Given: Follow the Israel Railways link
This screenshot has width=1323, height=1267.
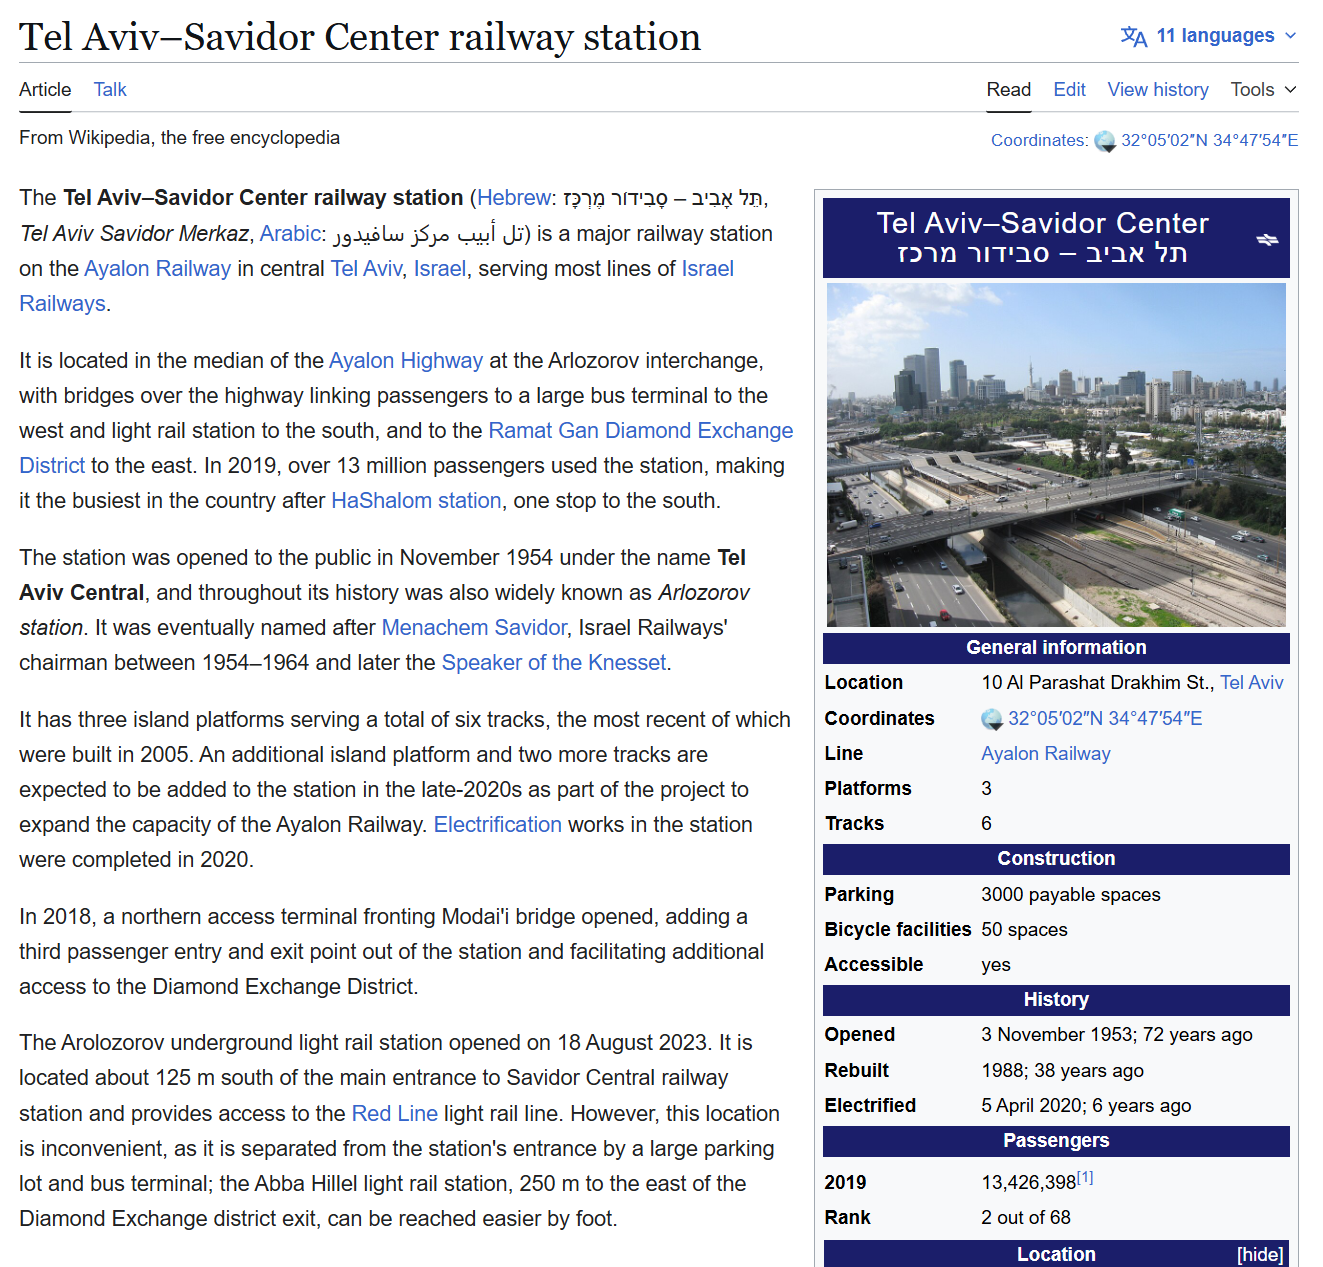Looking at the screenshot, I should (708, 269).
